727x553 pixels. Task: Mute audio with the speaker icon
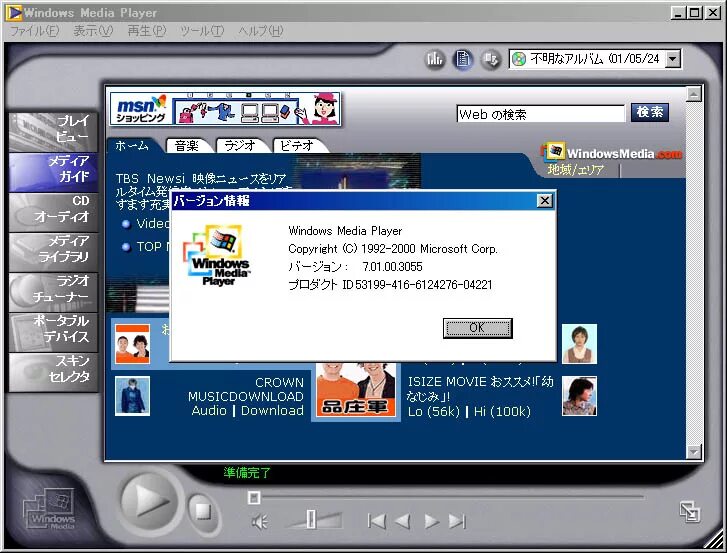260,522
